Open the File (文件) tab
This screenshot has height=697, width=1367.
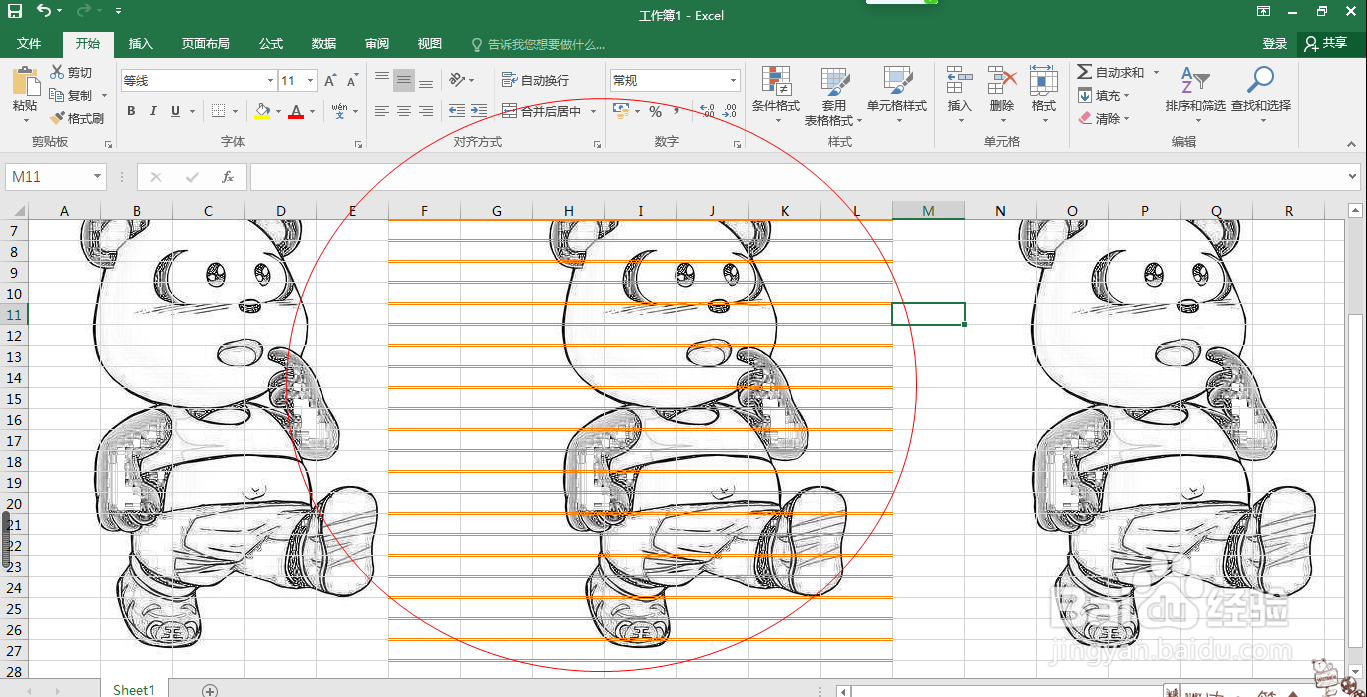pos(29,44)
